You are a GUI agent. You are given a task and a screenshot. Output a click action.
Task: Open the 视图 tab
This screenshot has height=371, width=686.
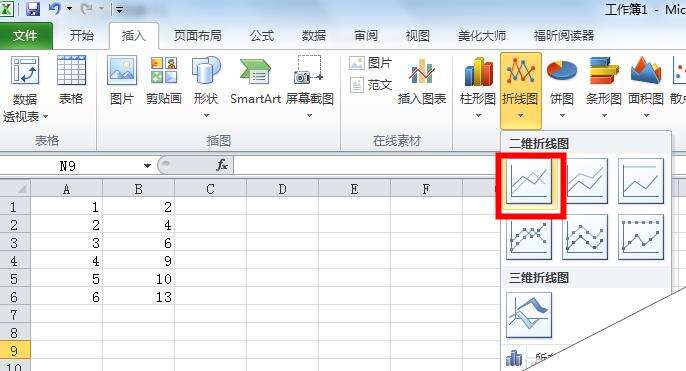417,35
